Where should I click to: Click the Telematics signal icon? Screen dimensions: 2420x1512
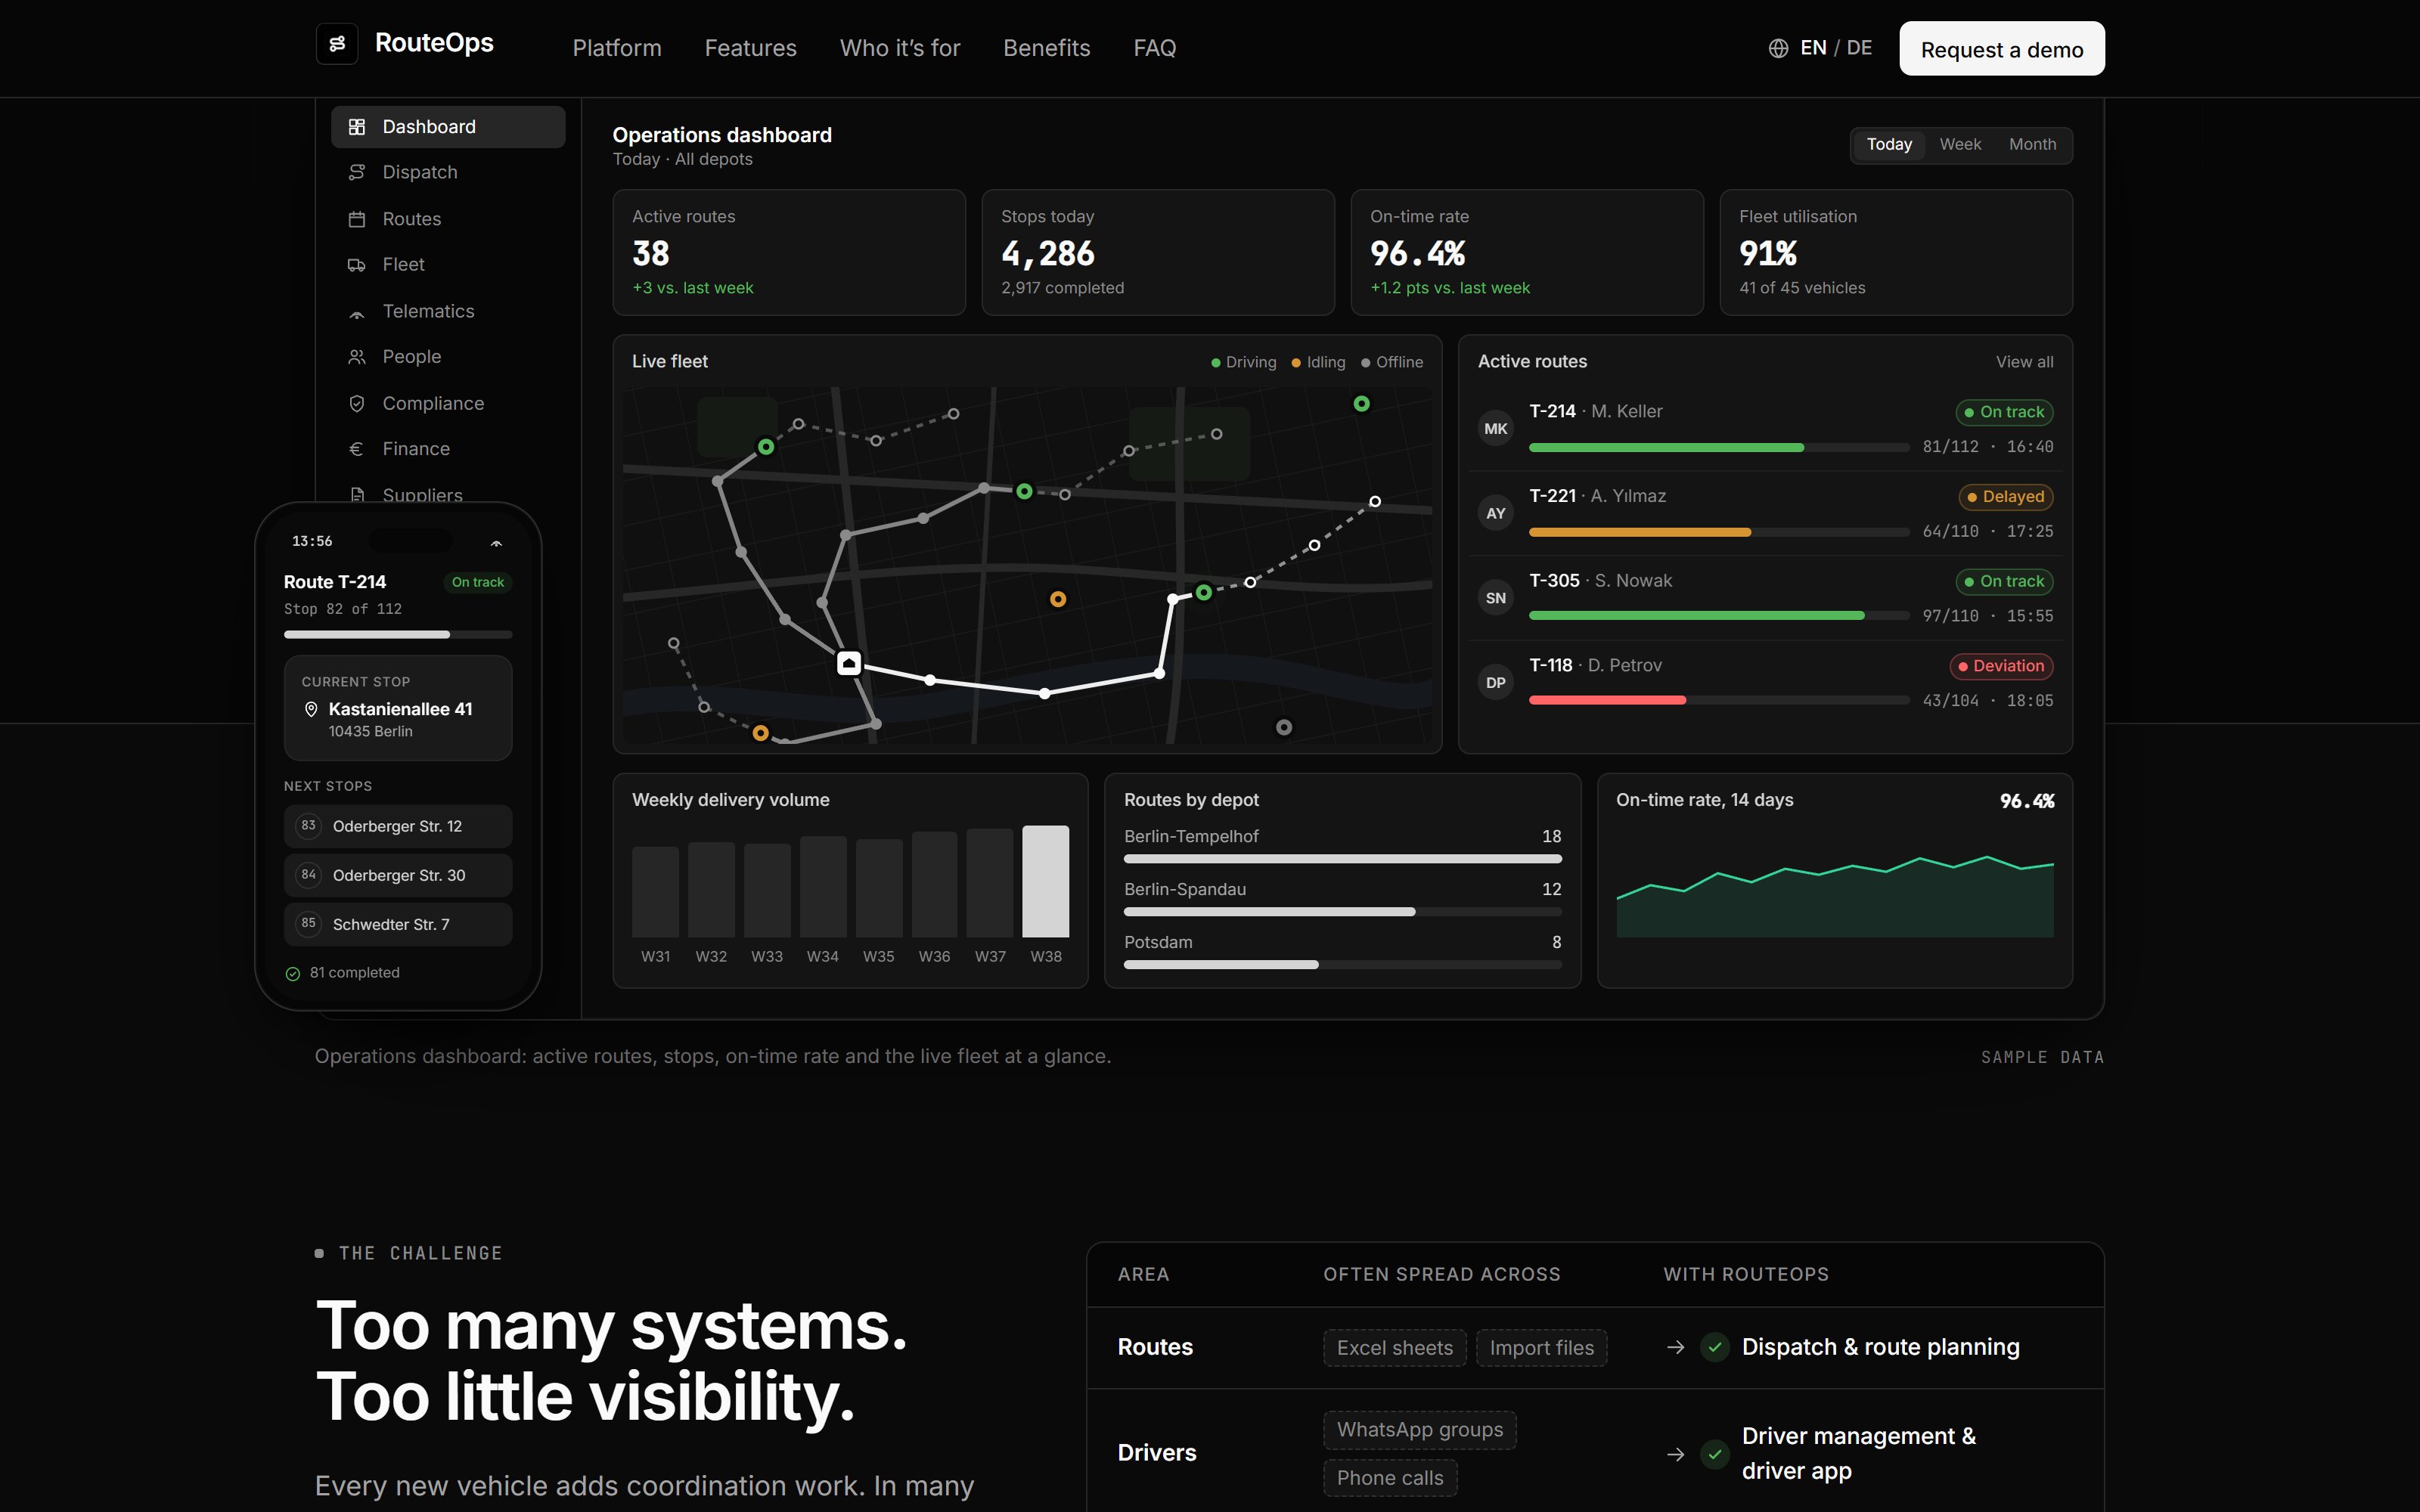pyautogui.click(x=357, y=312)
